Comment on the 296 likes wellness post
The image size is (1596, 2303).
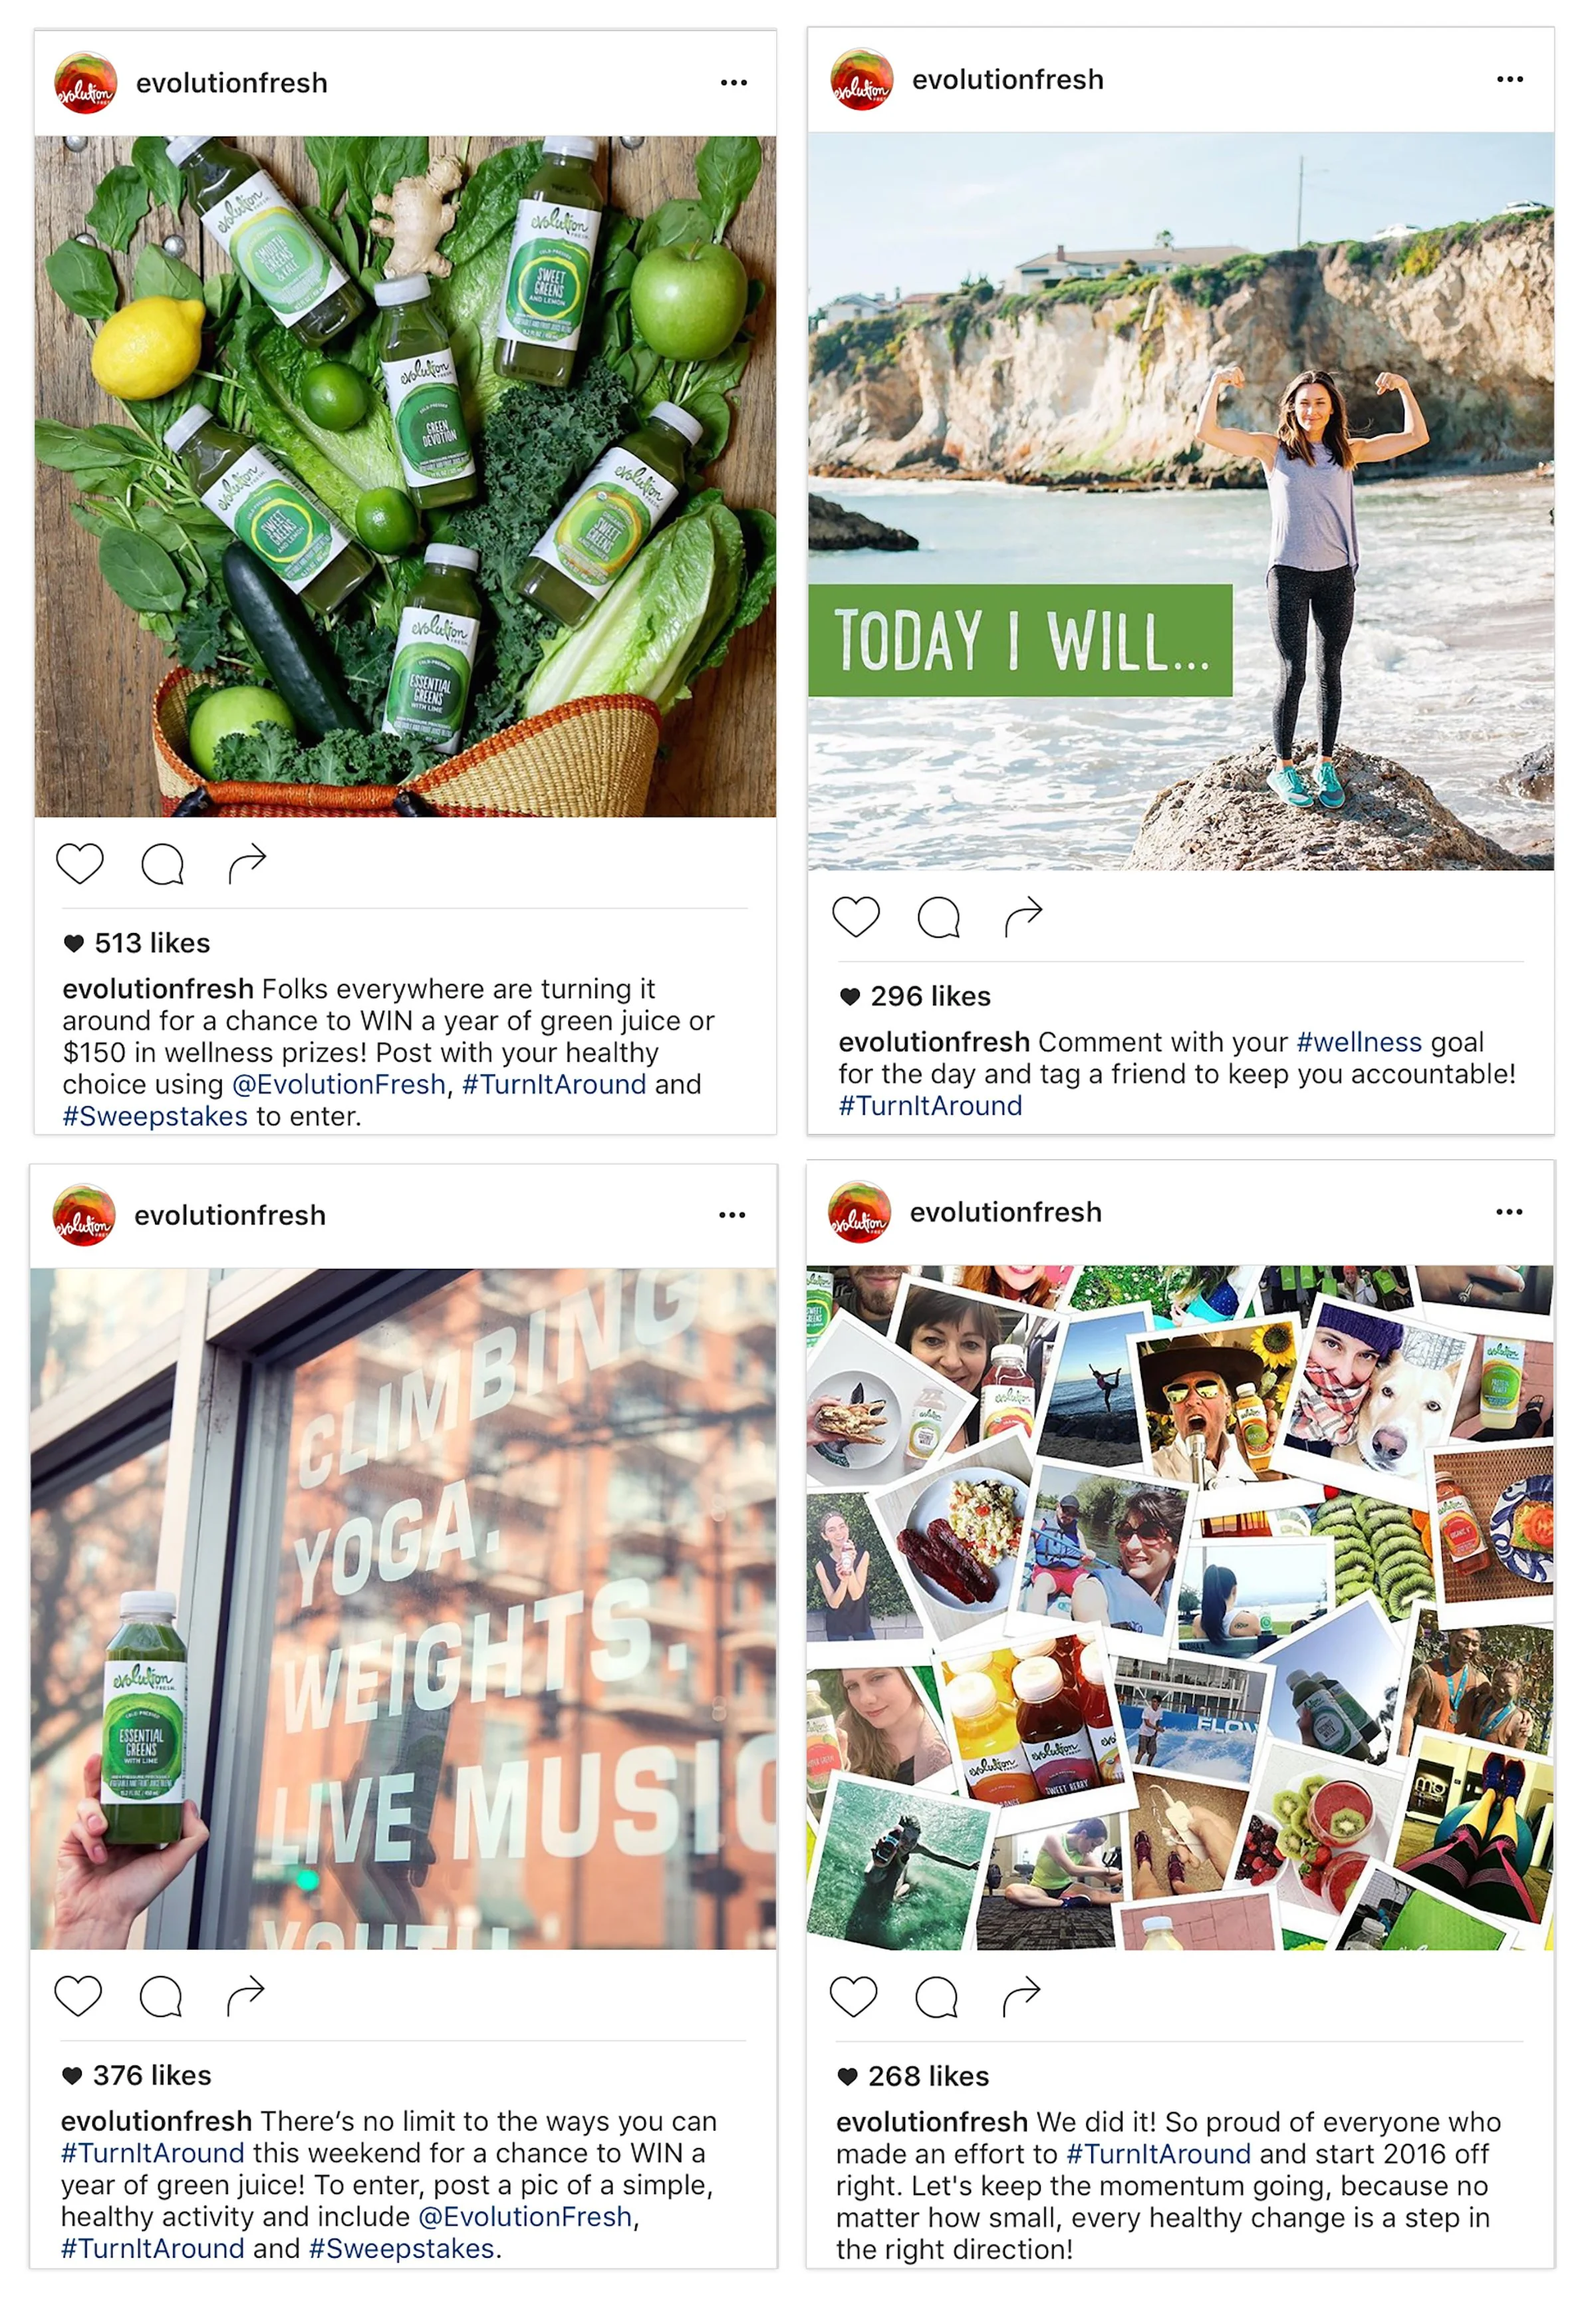(939, 917)
